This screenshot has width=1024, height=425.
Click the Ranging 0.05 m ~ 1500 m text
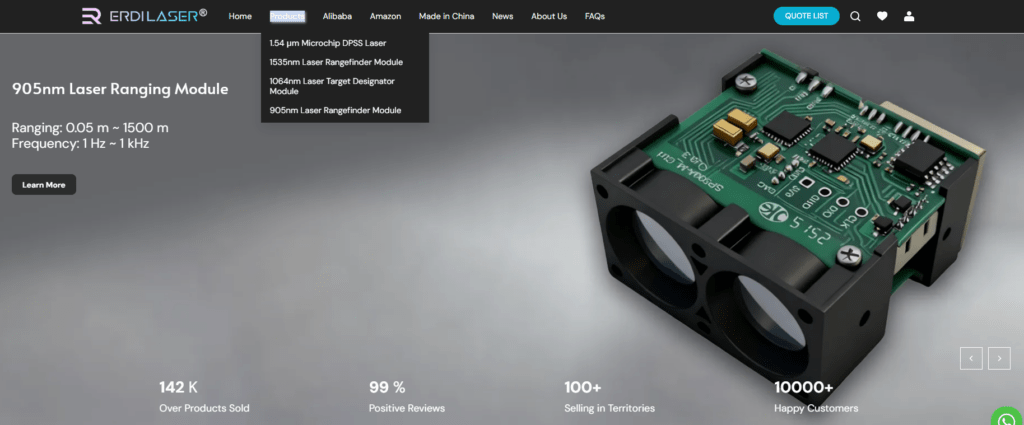[90, 128]
